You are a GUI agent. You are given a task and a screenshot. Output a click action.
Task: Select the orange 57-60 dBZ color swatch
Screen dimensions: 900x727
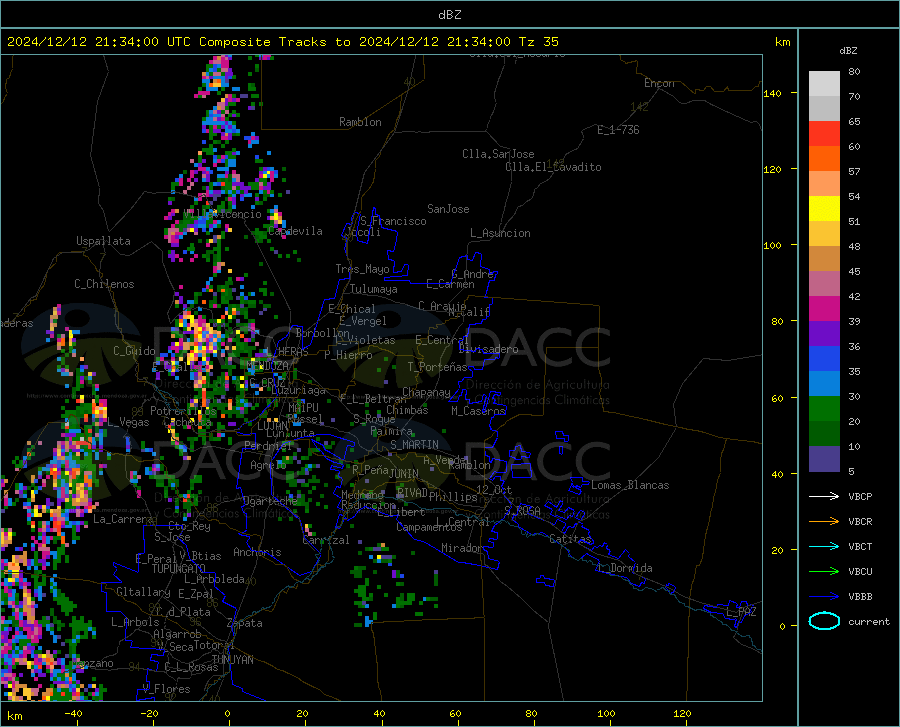point(824,159)
